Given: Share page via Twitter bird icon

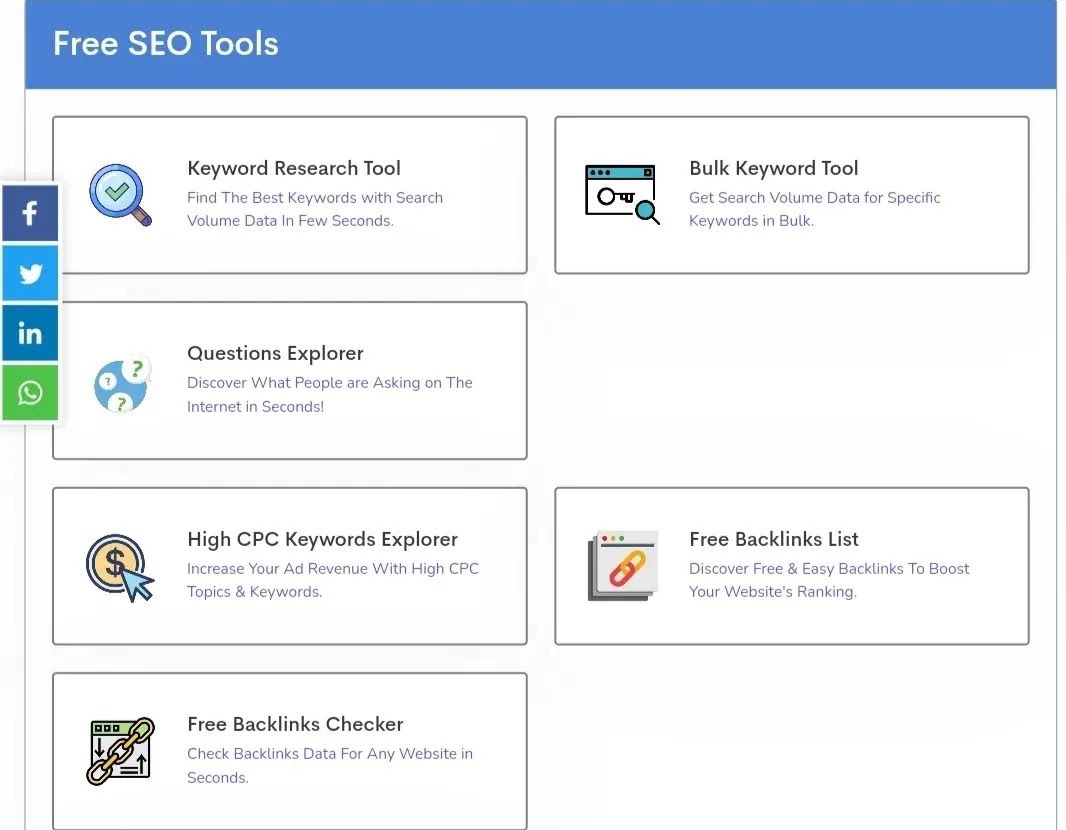Looking at the screenshot, I should coord(30,273).
